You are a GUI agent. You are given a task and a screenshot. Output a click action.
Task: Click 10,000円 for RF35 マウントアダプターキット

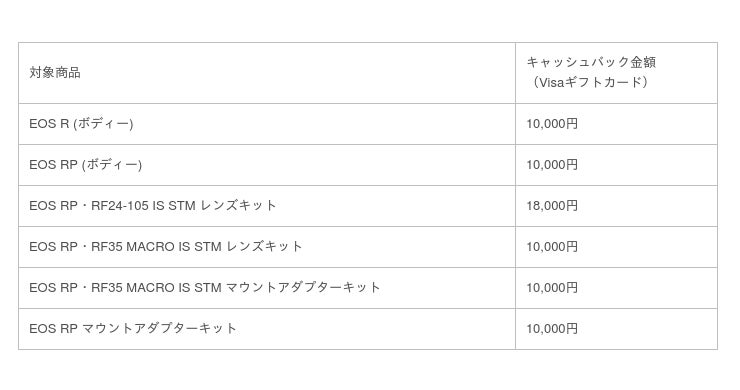pyautogui.click(x=552, y=288)
